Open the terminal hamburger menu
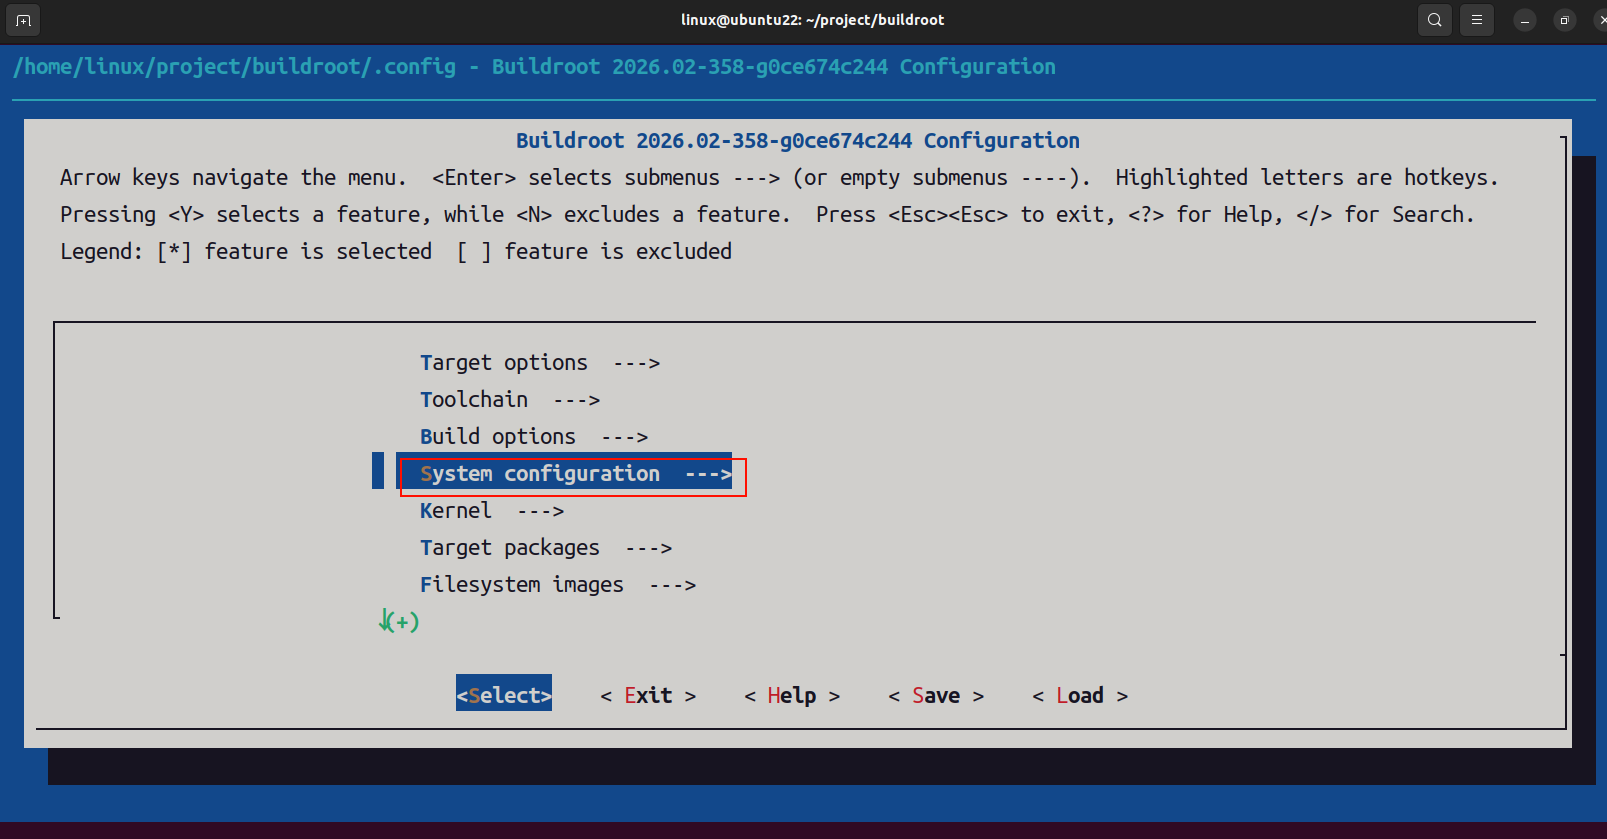This screenshot has width=1607, height=839. [x=1476, y=20]
